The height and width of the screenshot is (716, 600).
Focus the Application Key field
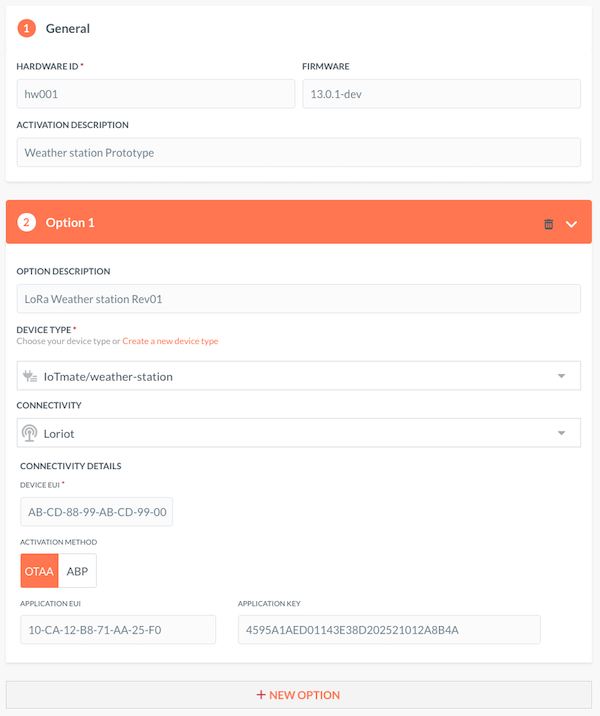tap(388, 629)
